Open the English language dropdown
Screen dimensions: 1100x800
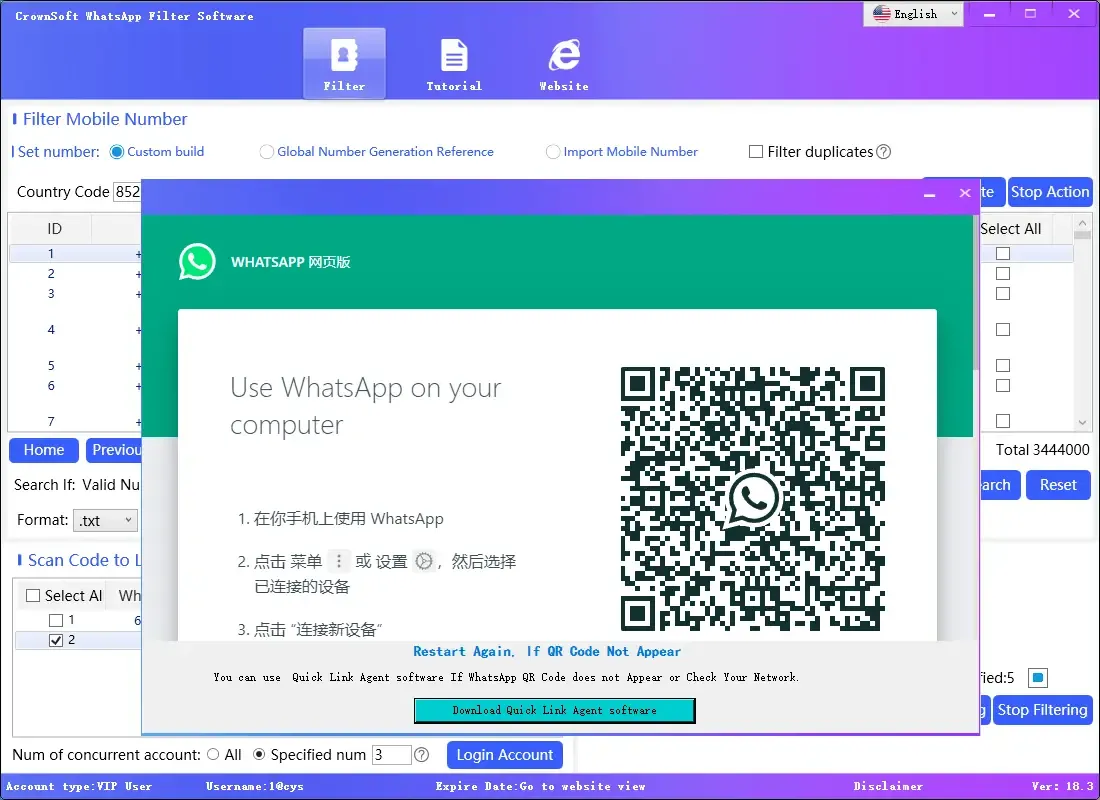coord(916,14)
